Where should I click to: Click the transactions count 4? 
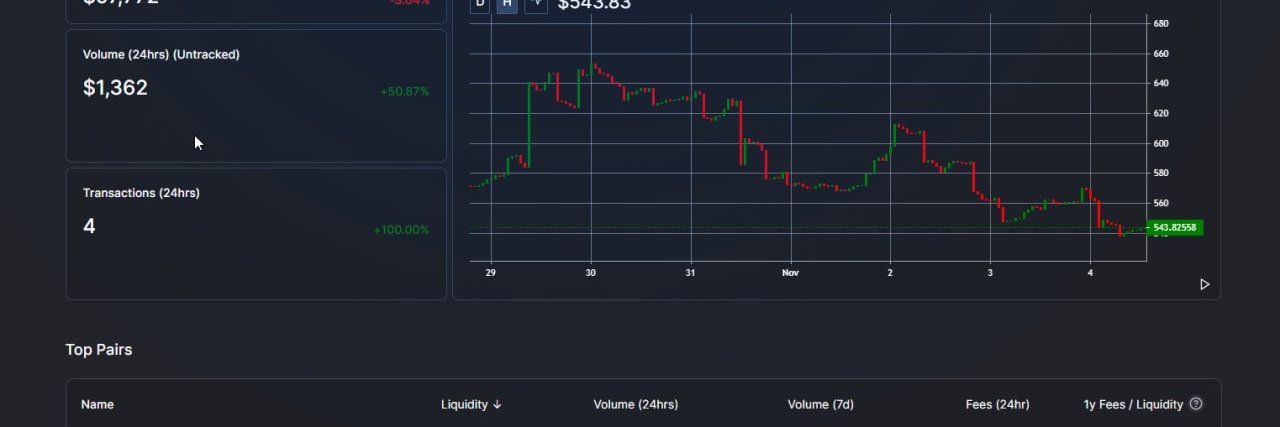89,226
